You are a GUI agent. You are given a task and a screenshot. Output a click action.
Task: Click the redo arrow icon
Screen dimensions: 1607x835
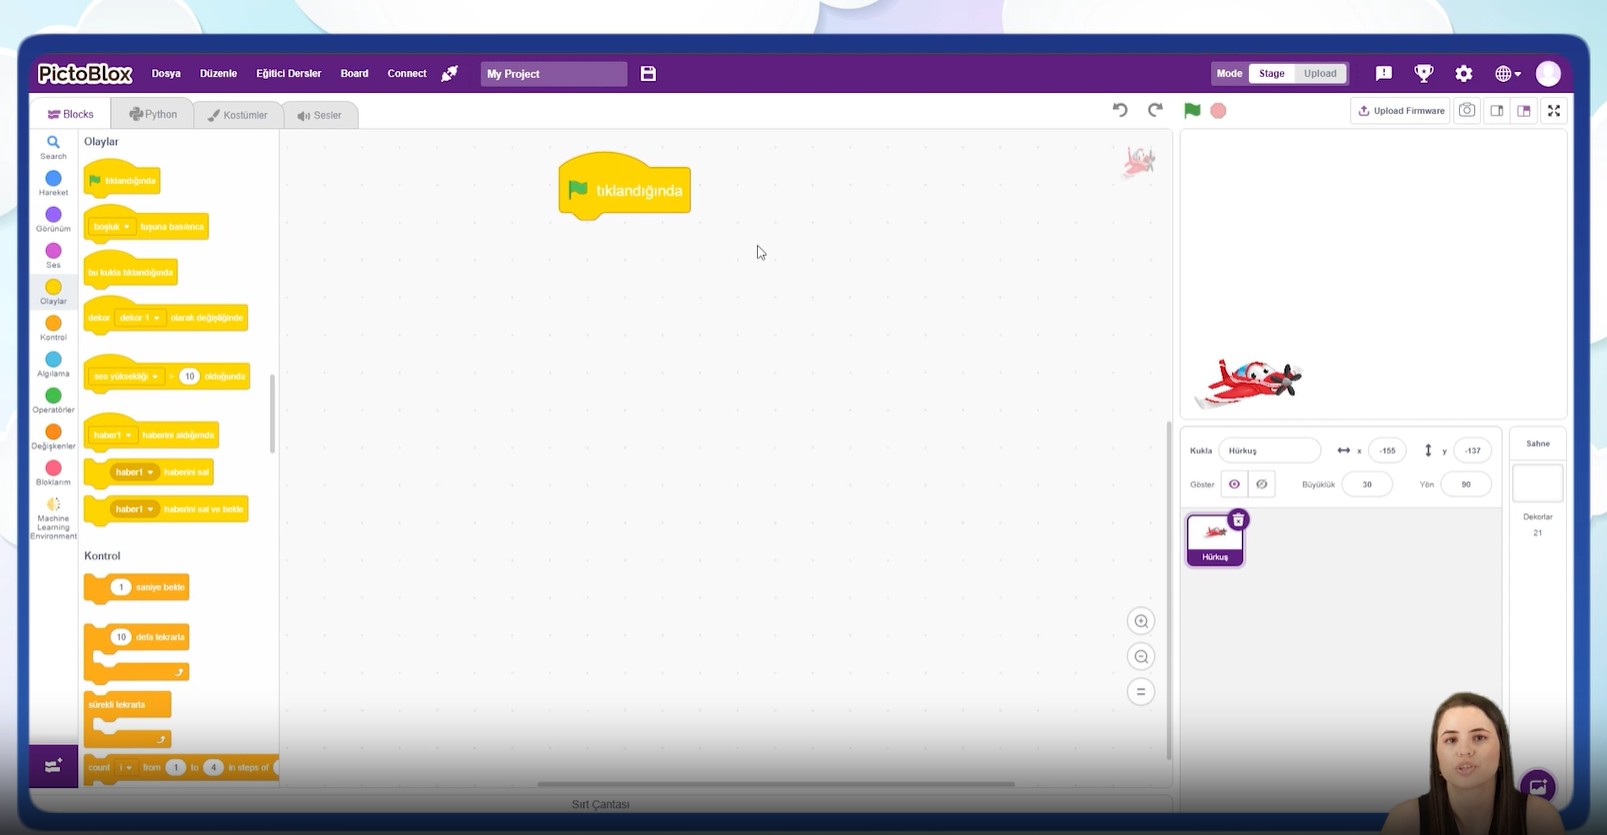coord(1155,110)
